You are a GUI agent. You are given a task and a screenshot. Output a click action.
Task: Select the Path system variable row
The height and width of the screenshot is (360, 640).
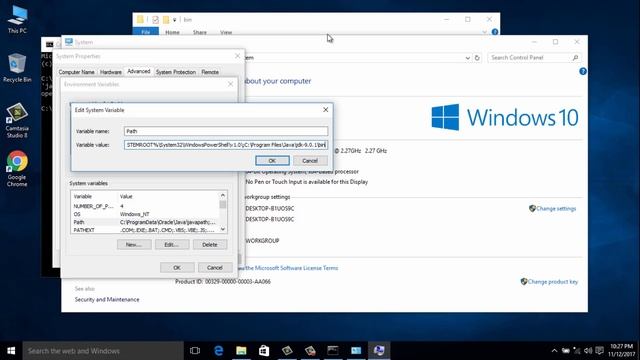pyautogui.click(x=145, y=222)
